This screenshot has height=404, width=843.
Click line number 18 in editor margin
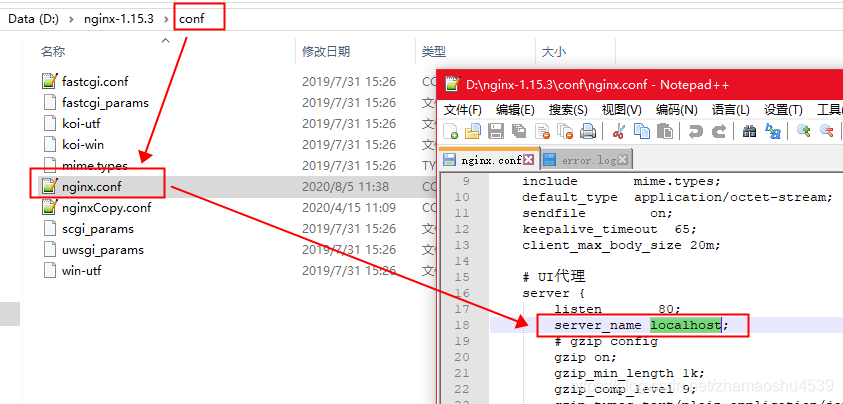[x=462, y=325]
